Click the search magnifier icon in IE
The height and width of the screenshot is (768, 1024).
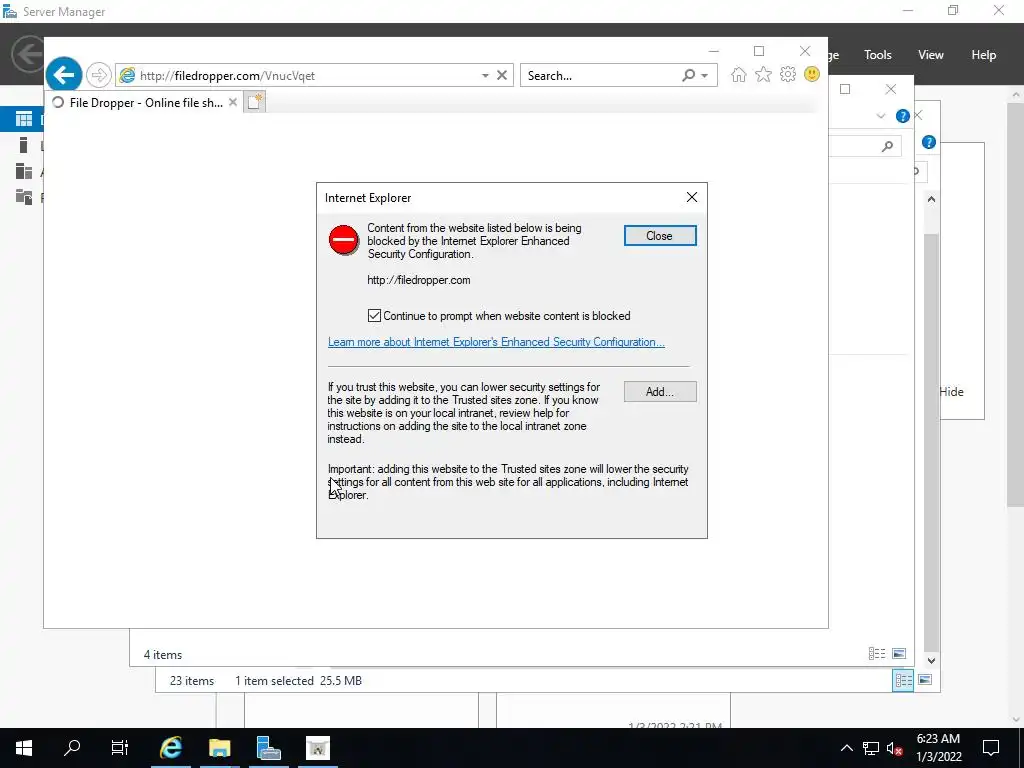tap(688, 75)
